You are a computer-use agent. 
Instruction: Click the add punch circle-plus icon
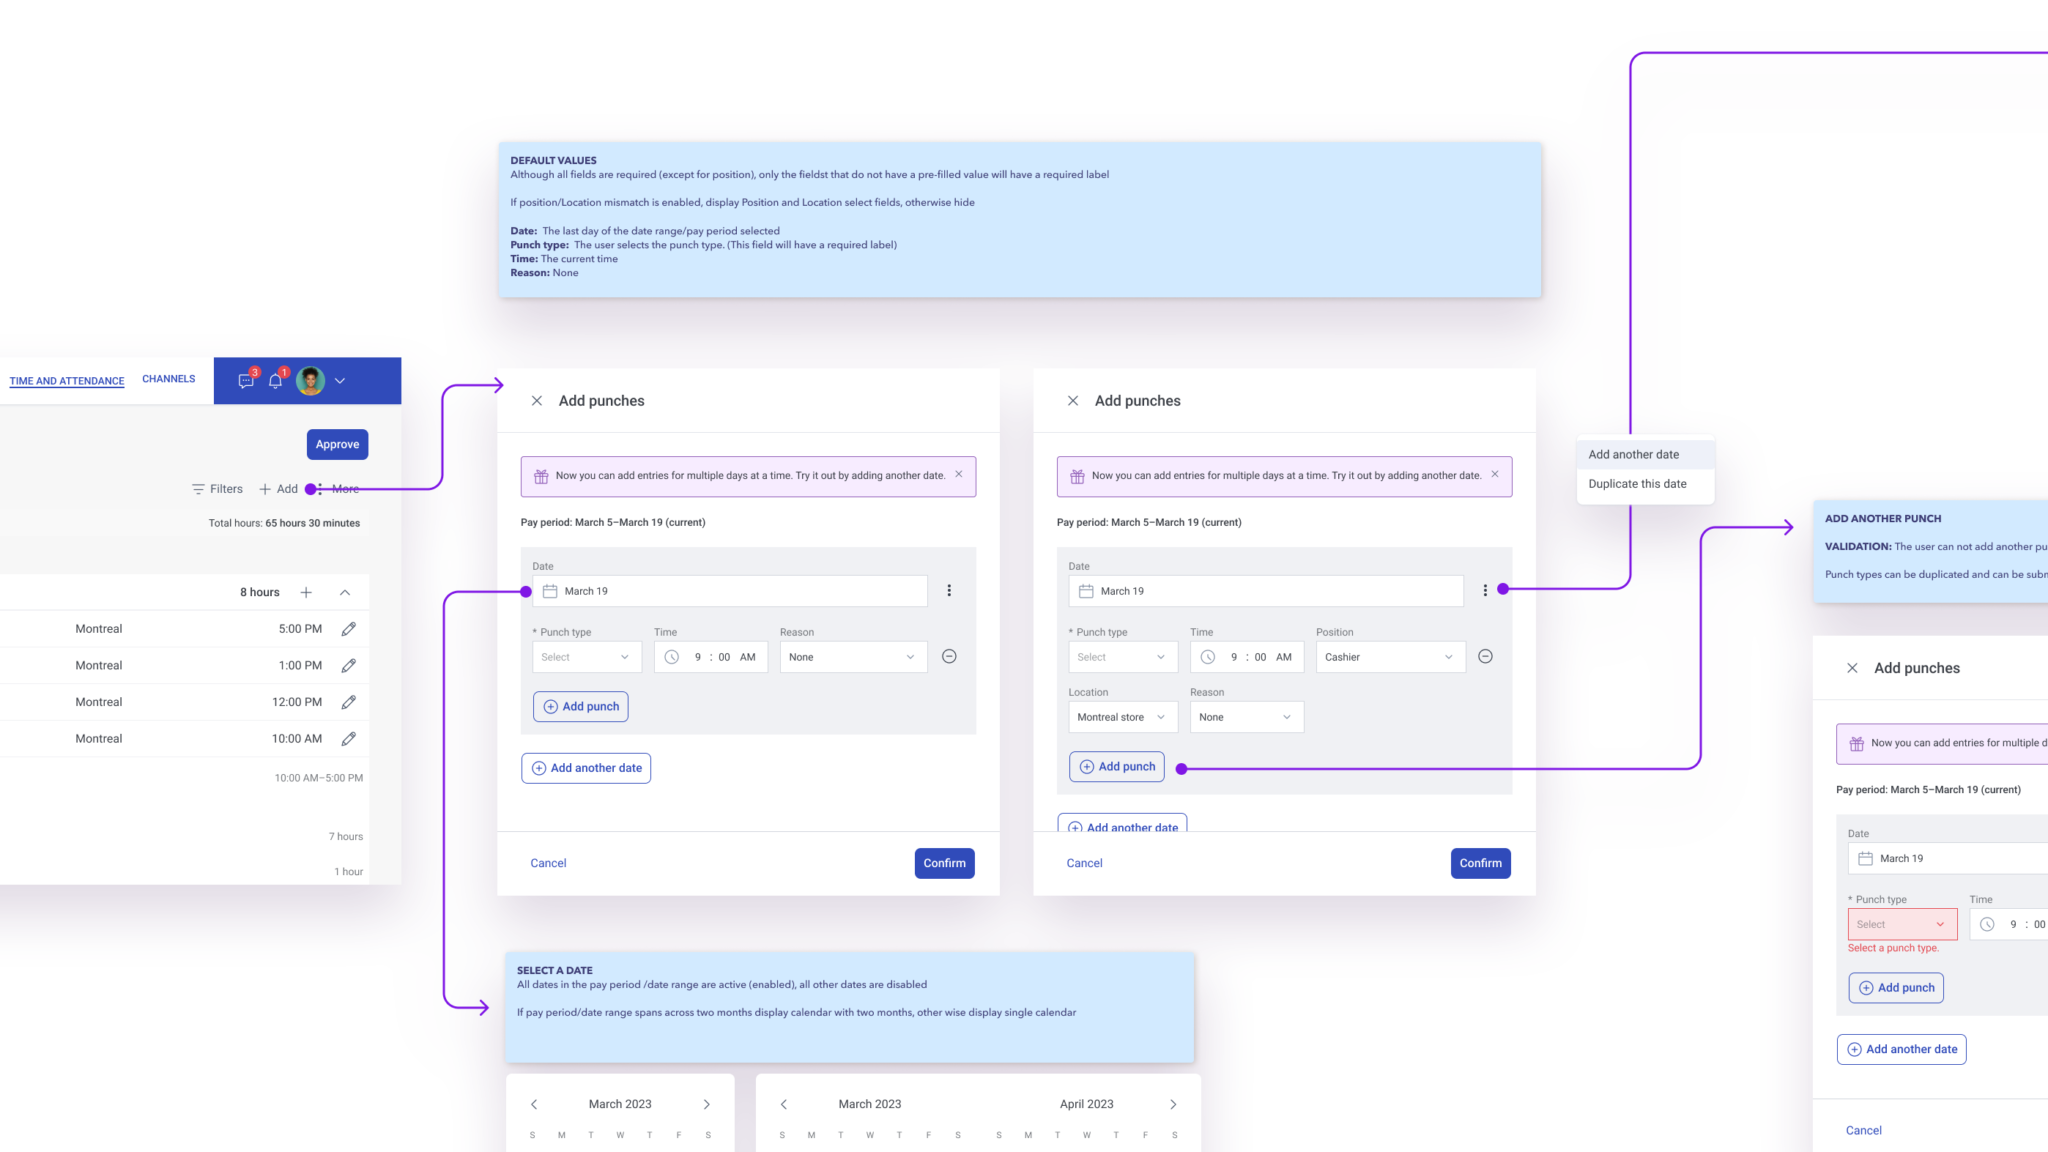550,706
